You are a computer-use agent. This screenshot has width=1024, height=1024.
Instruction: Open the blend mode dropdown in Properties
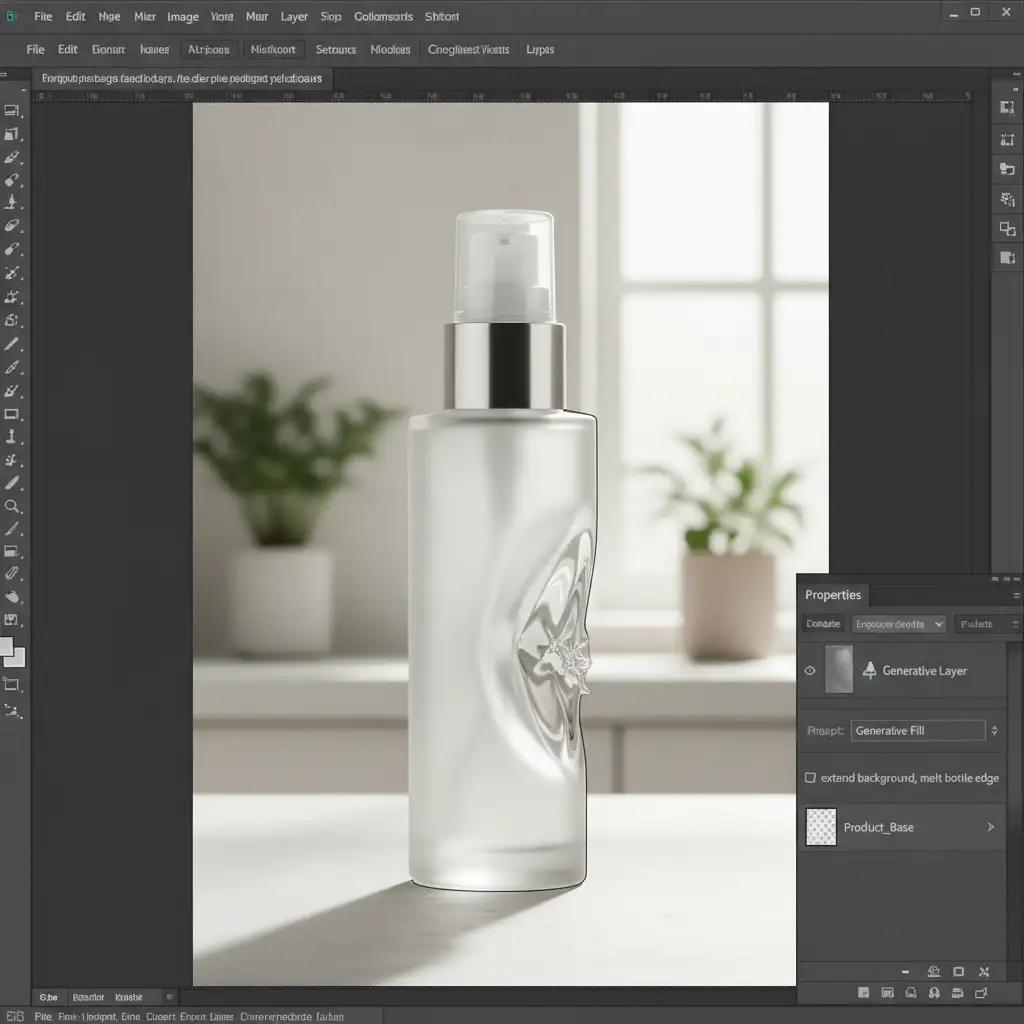(898, 624)
